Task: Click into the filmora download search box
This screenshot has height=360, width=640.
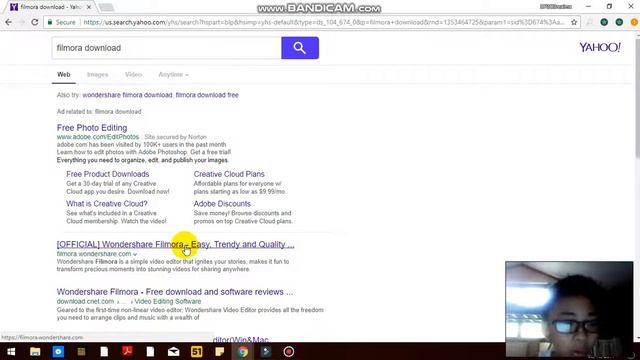Action: (167, 48)
